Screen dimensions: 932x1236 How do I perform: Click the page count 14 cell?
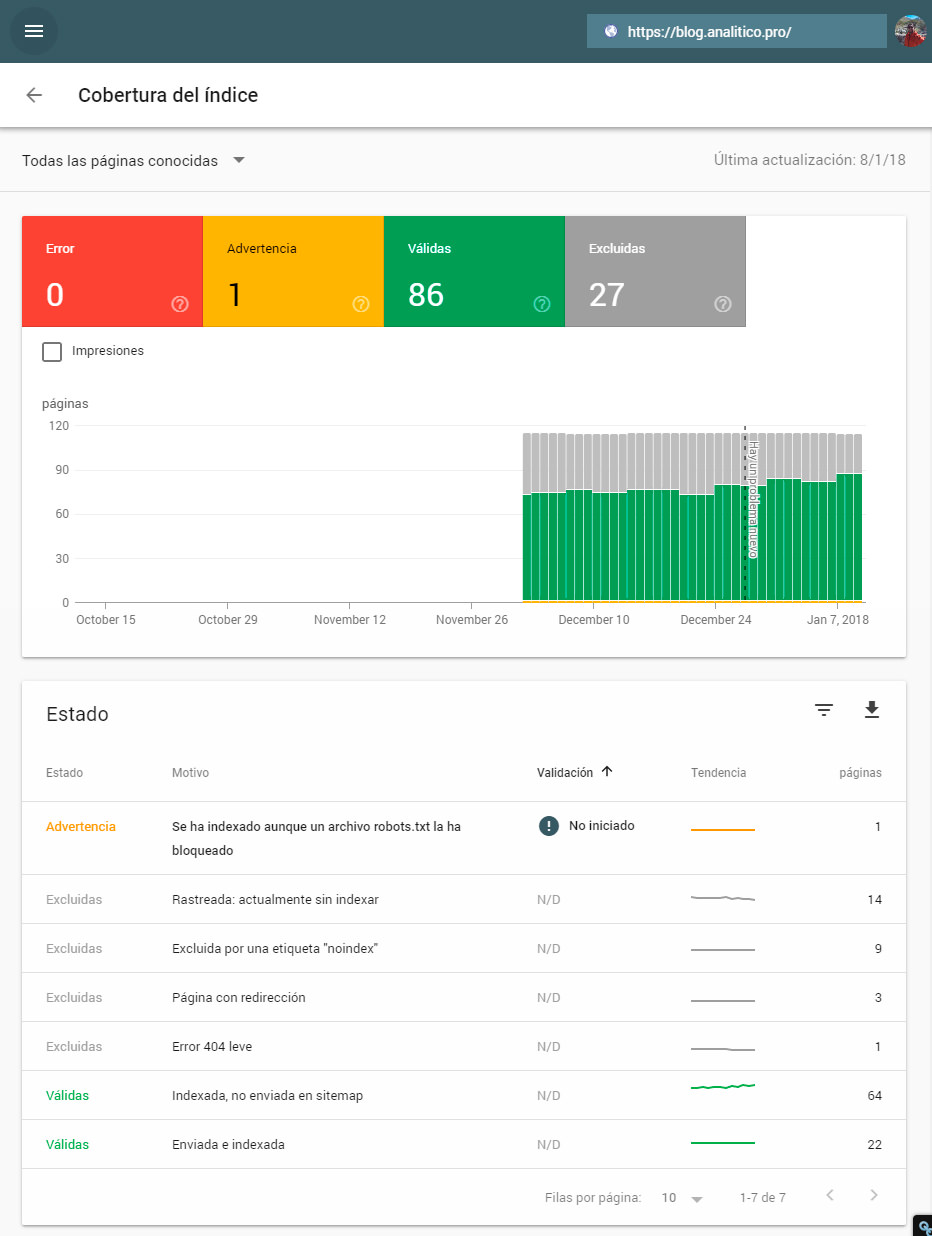pos(874,899)
